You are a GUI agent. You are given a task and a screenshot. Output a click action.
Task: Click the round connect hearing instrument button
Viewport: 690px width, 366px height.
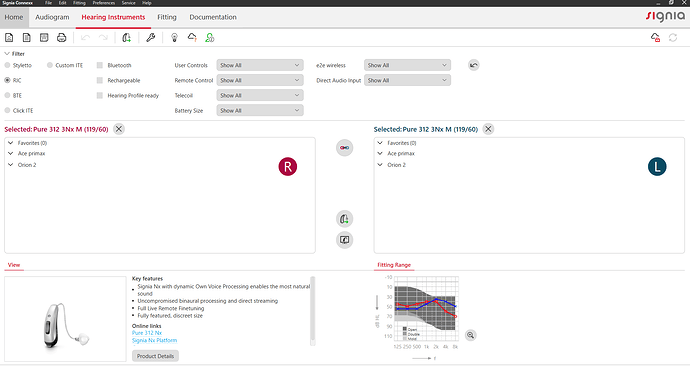345,219
